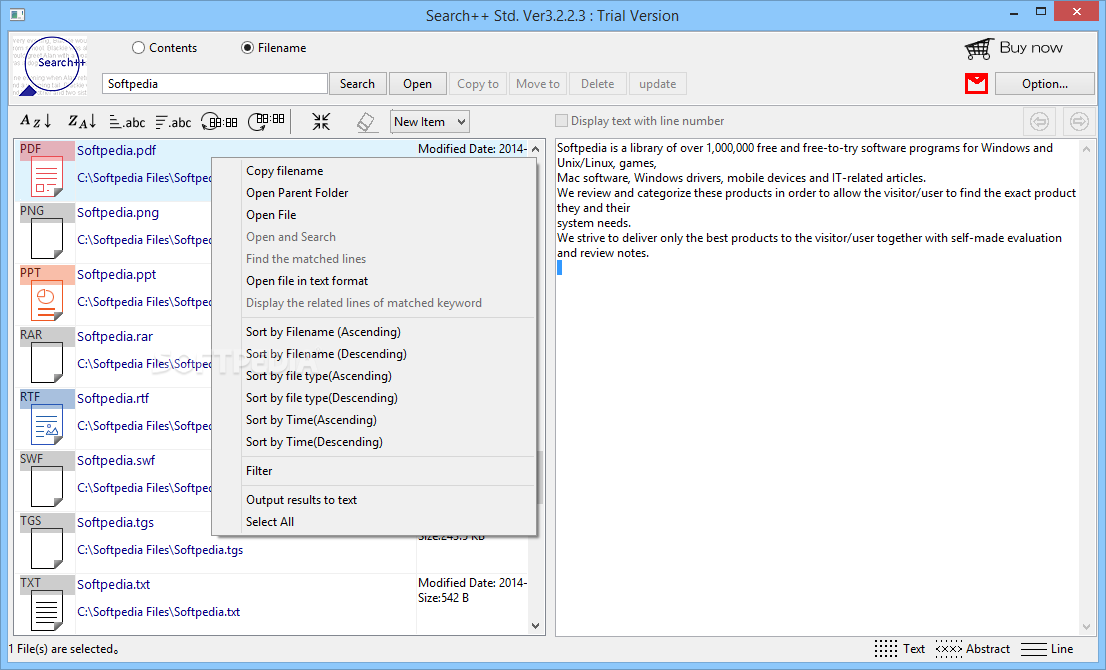Click the Search button
The height and width of the screenshot is (670, 1106).
(x=358, y=84)
